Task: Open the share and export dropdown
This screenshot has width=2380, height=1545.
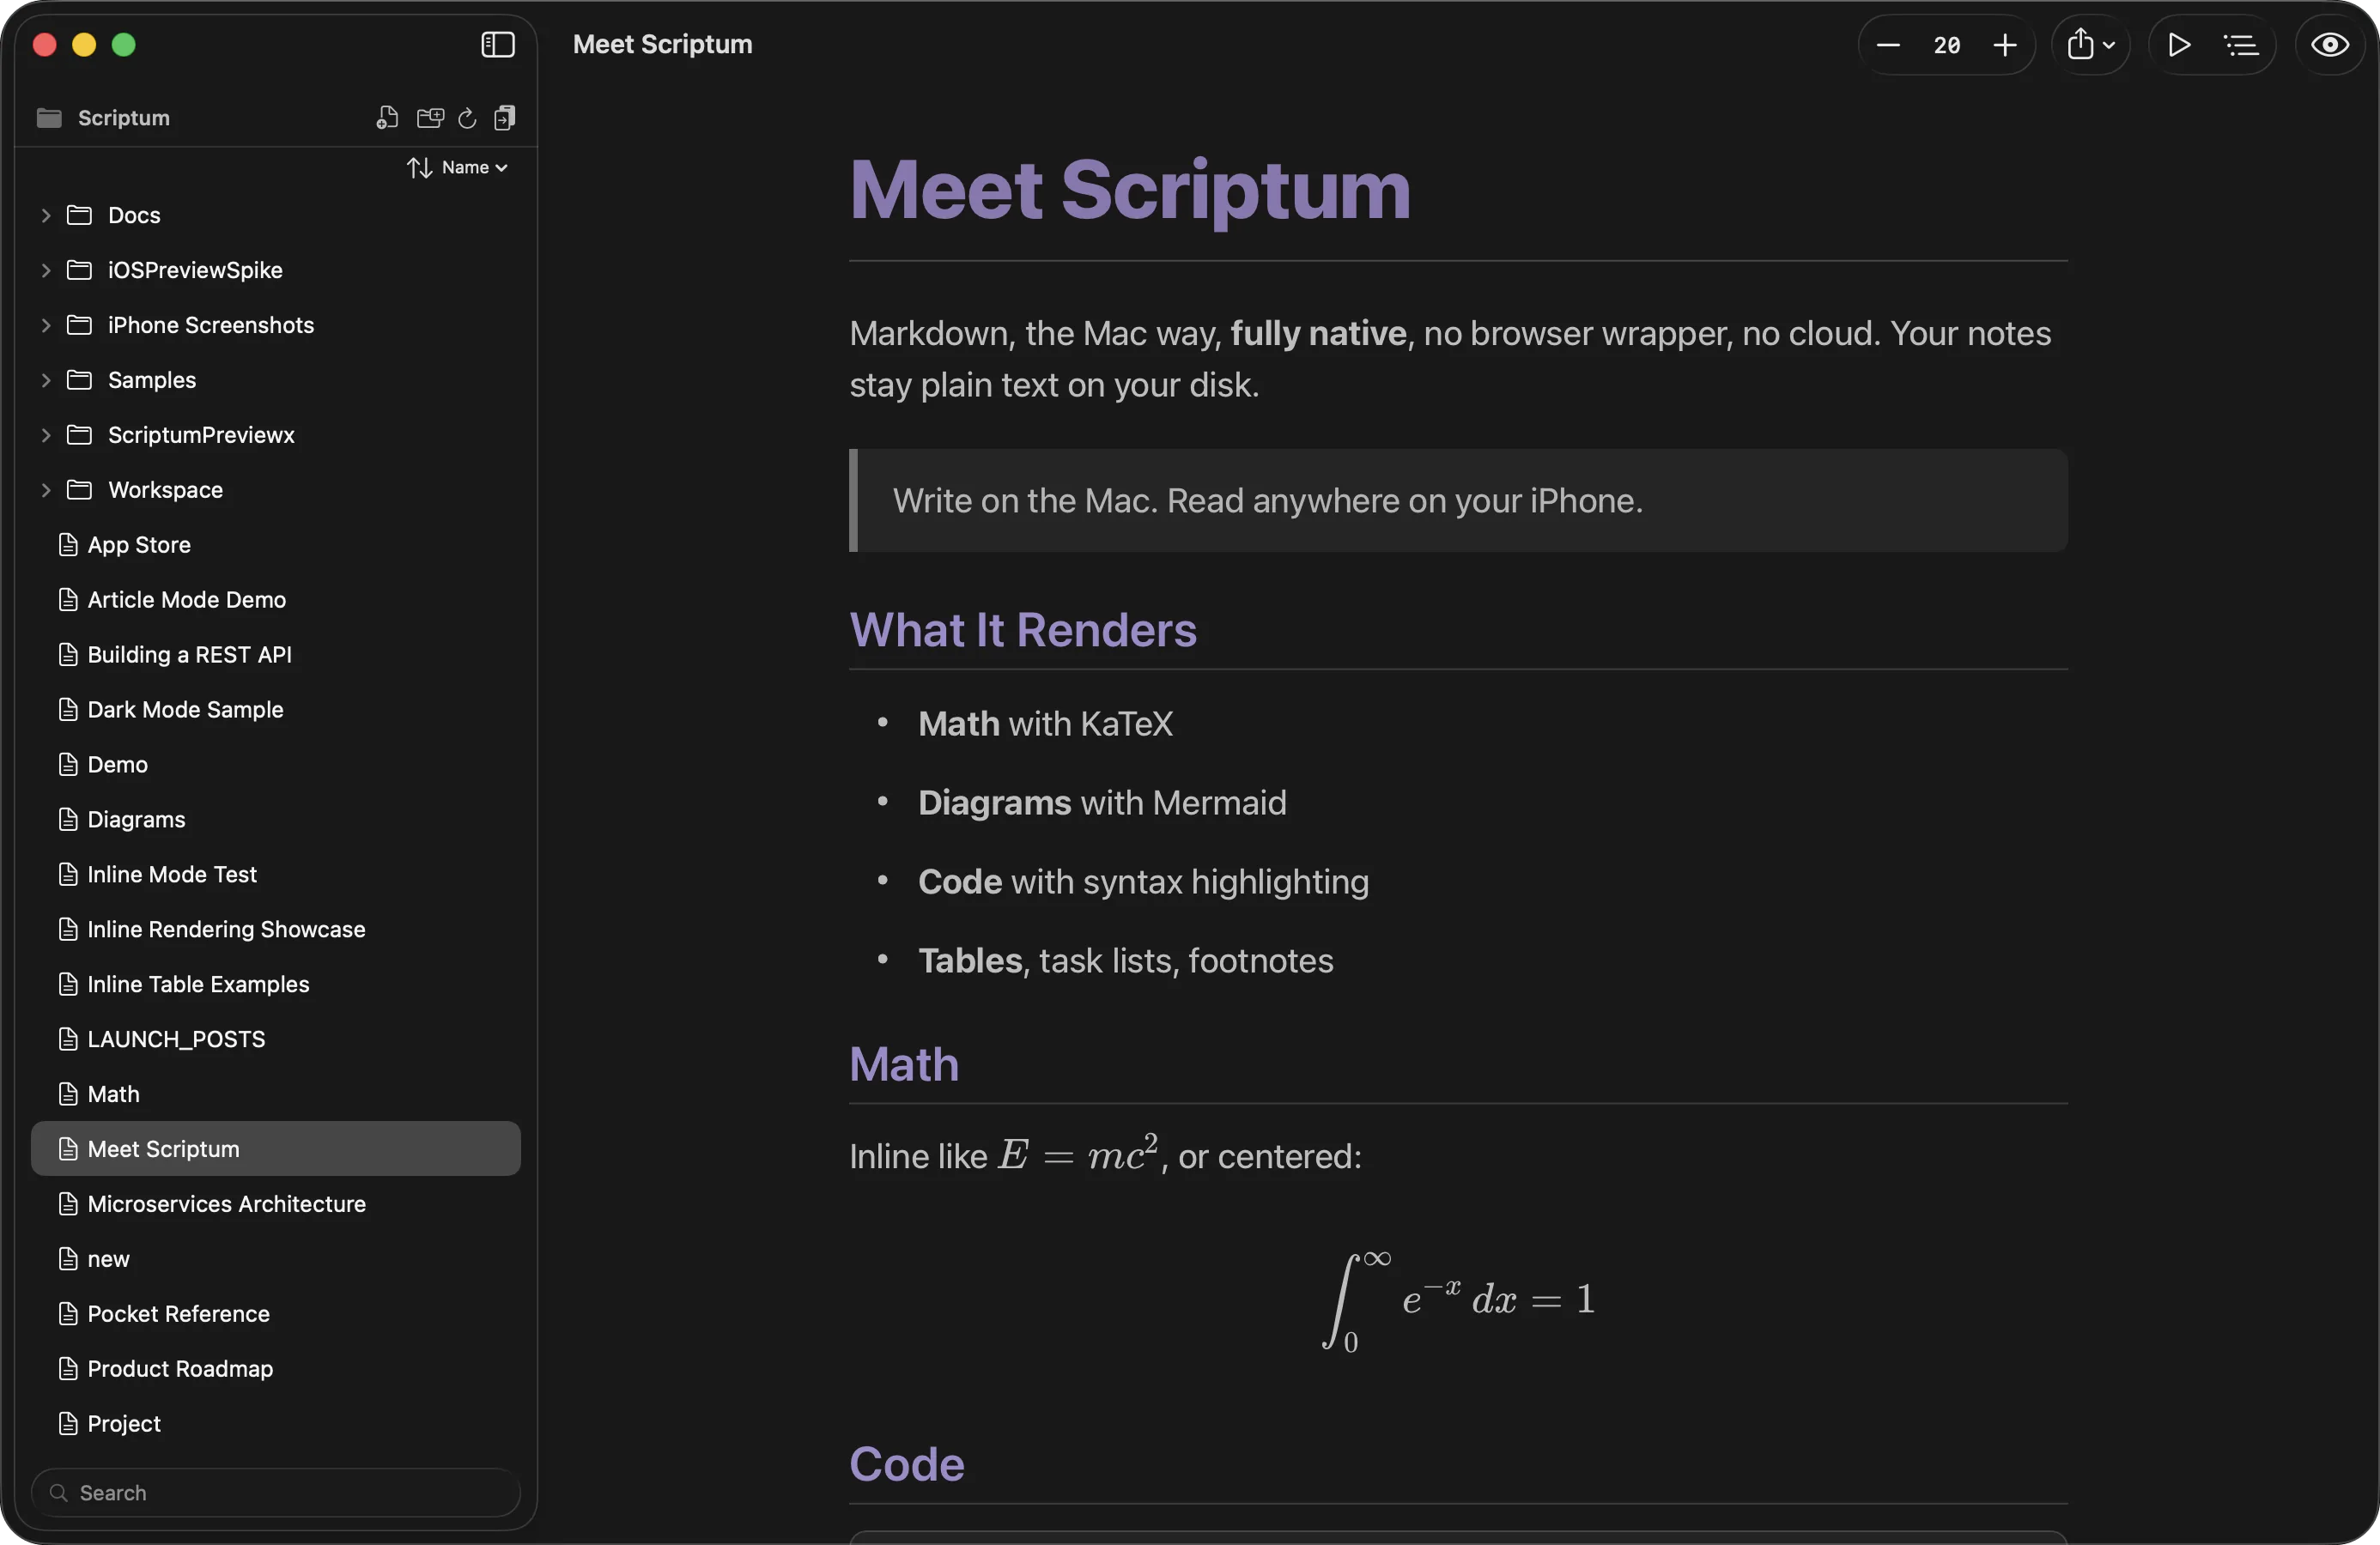Action: [x=2090, y=45]
